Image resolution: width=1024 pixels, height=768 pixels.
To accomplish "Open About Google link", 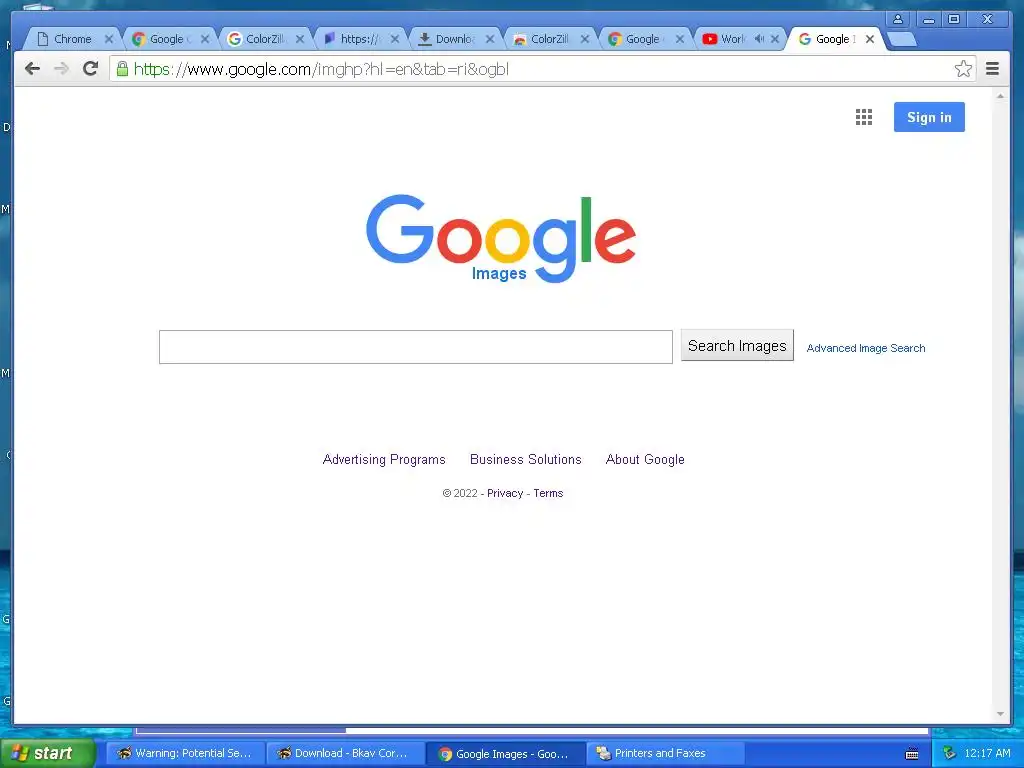I will coord(645,460).
